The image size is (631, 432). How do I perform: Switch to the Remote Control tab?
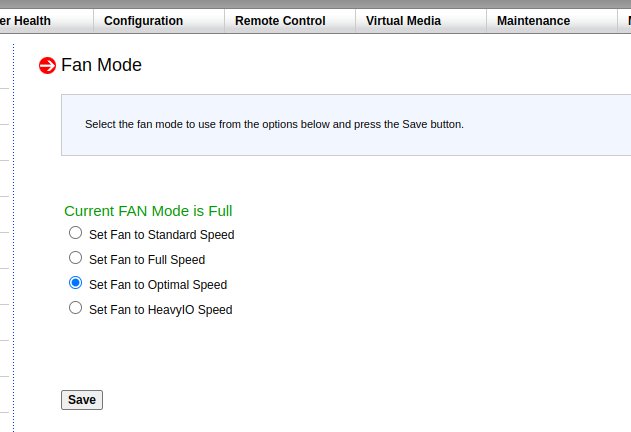280,21
